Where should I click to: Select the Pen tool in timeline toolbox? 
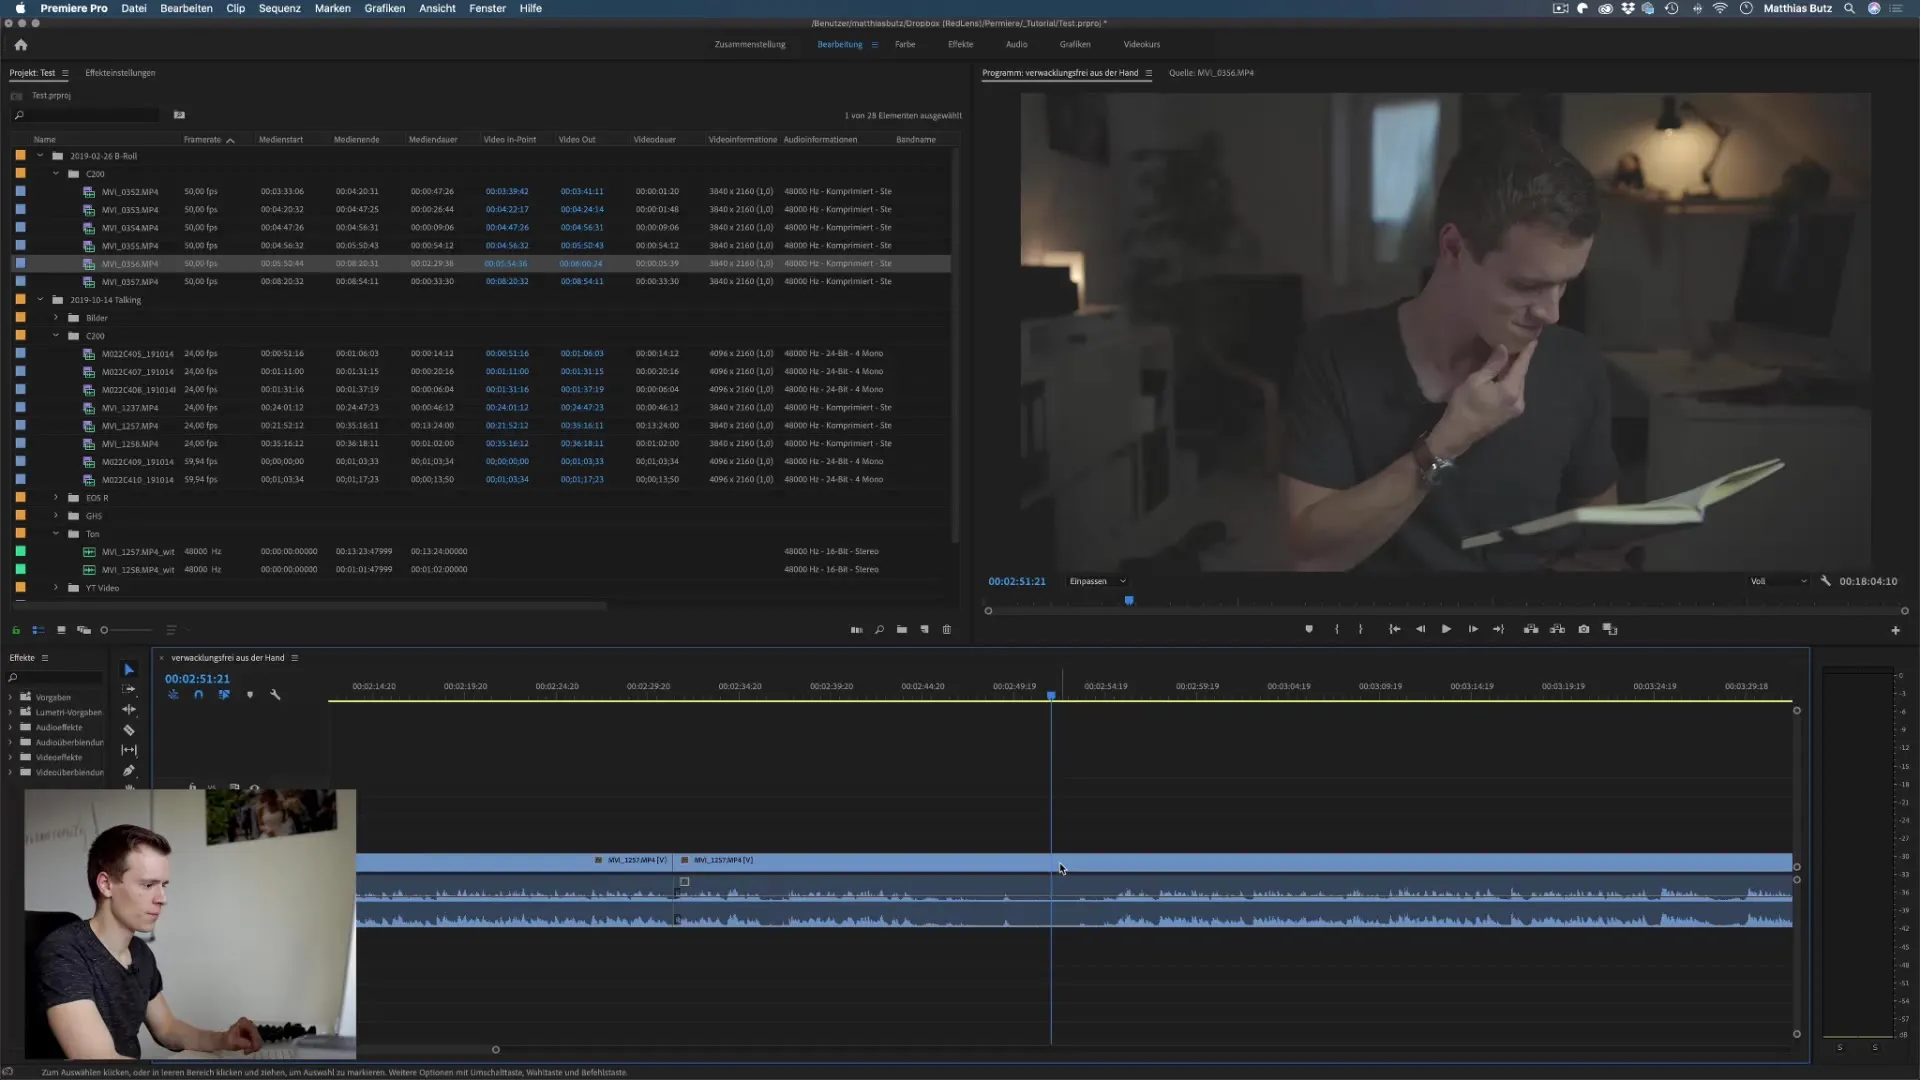[129, 771]
